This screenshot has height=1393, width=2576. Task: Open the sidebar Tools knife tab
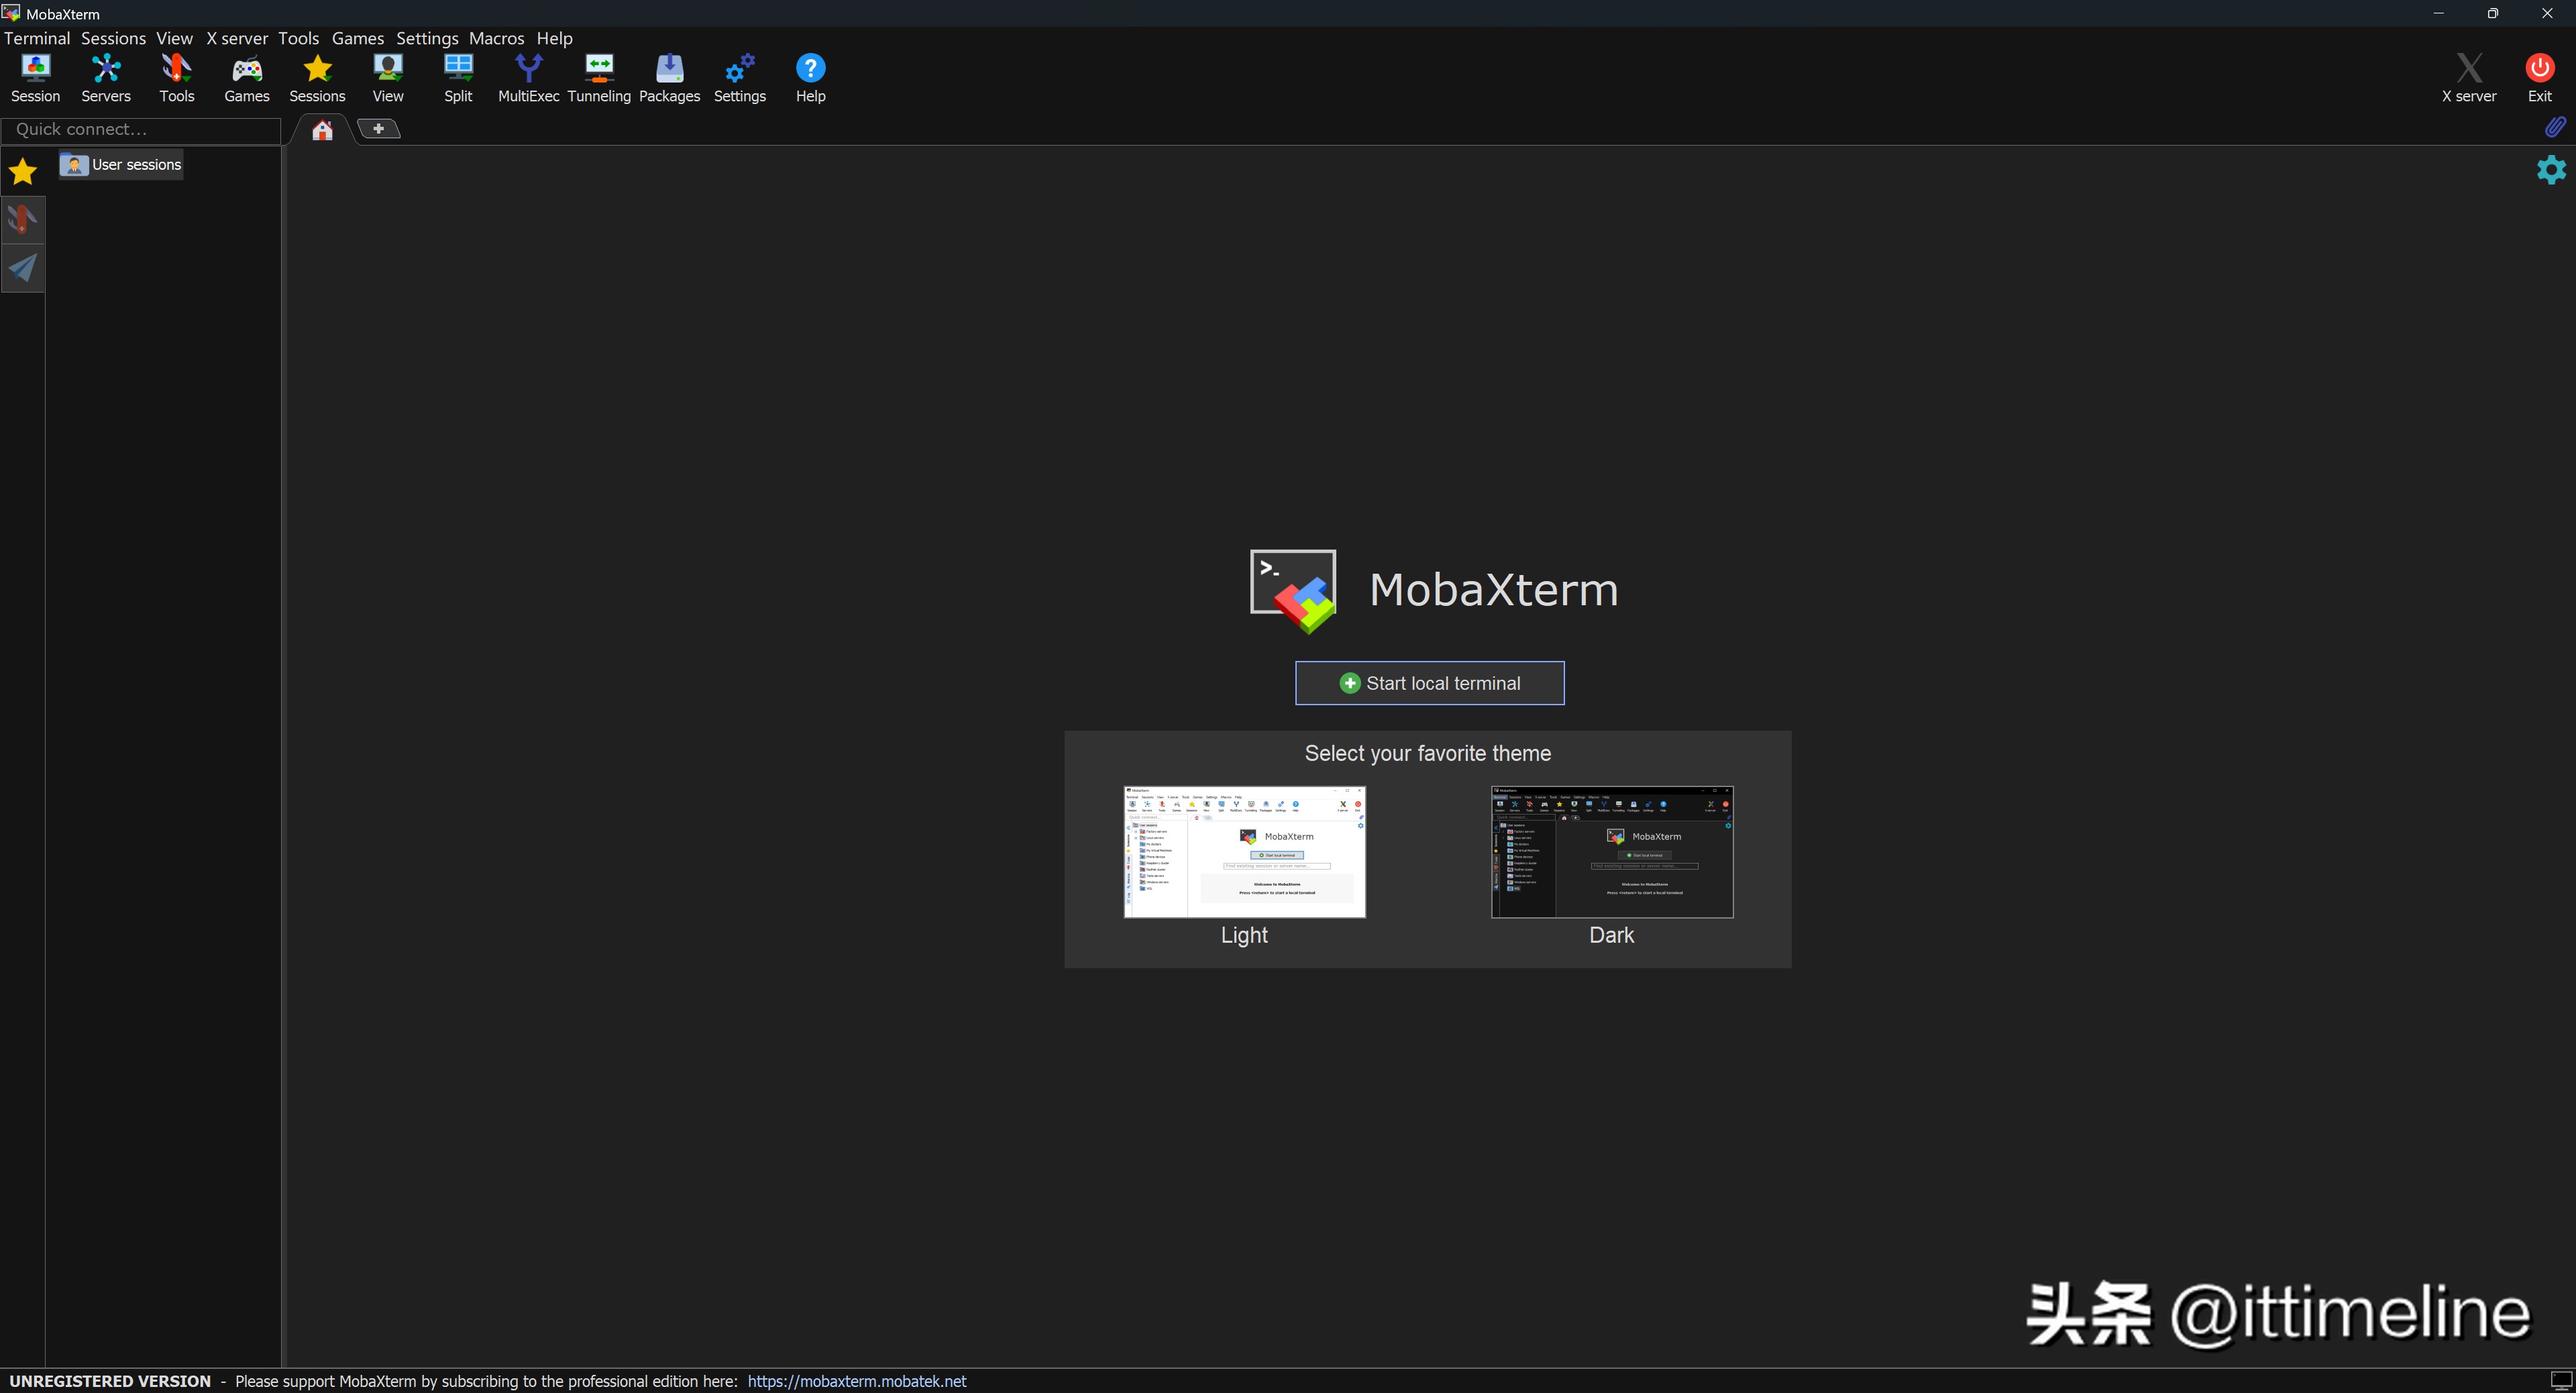(22, 219)
